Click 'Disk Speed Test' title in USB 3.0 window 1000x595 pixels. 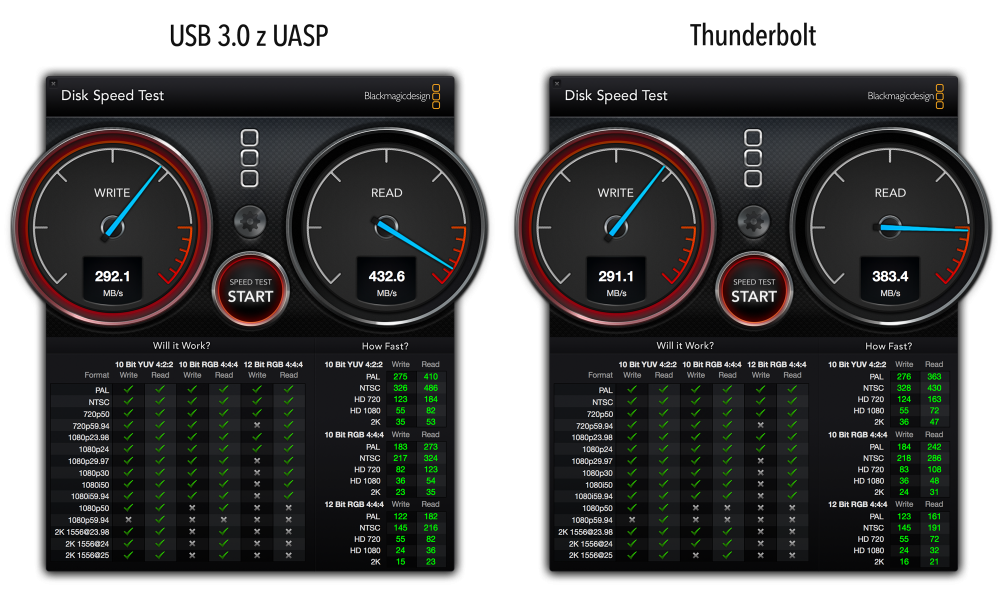112,96
